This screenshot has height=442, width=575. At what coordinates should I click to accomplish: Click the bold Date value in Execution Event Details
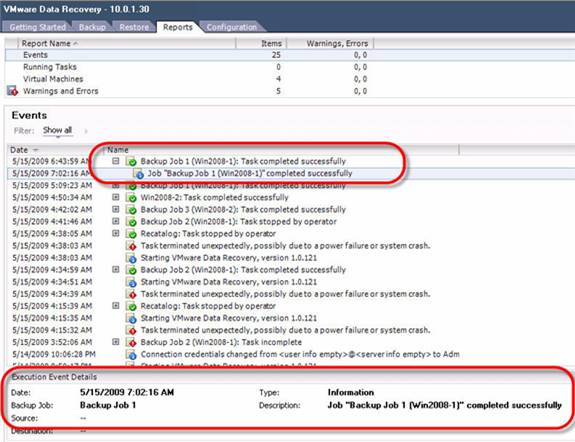click(x=127, y=392)
